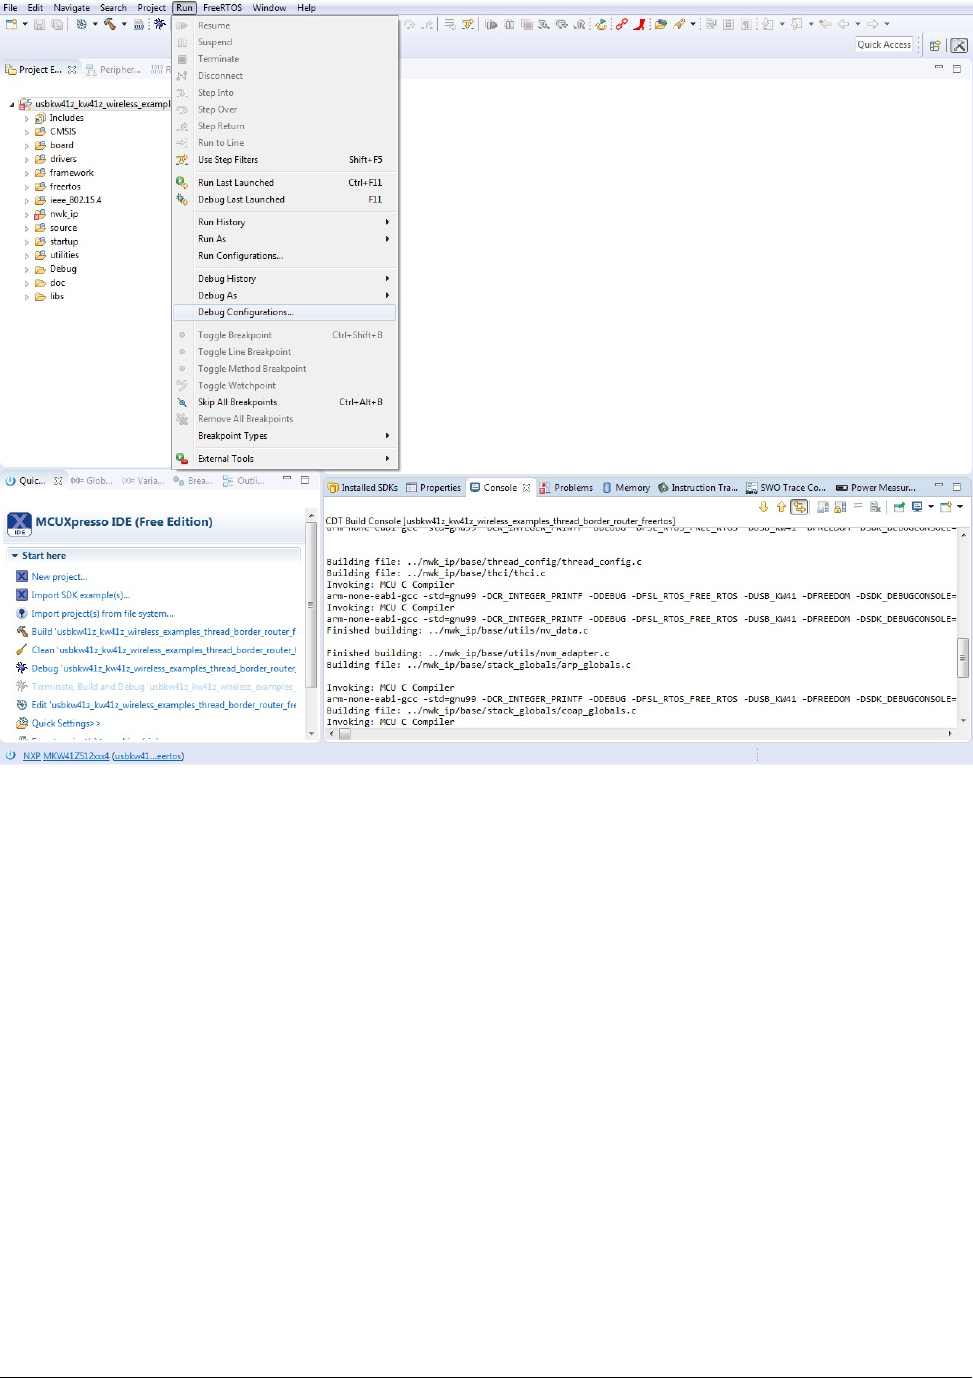The height and width of the screenshot is (1378, 973).
Task: Click Use Step Filters icon
Action: click(x=182, y=160)
